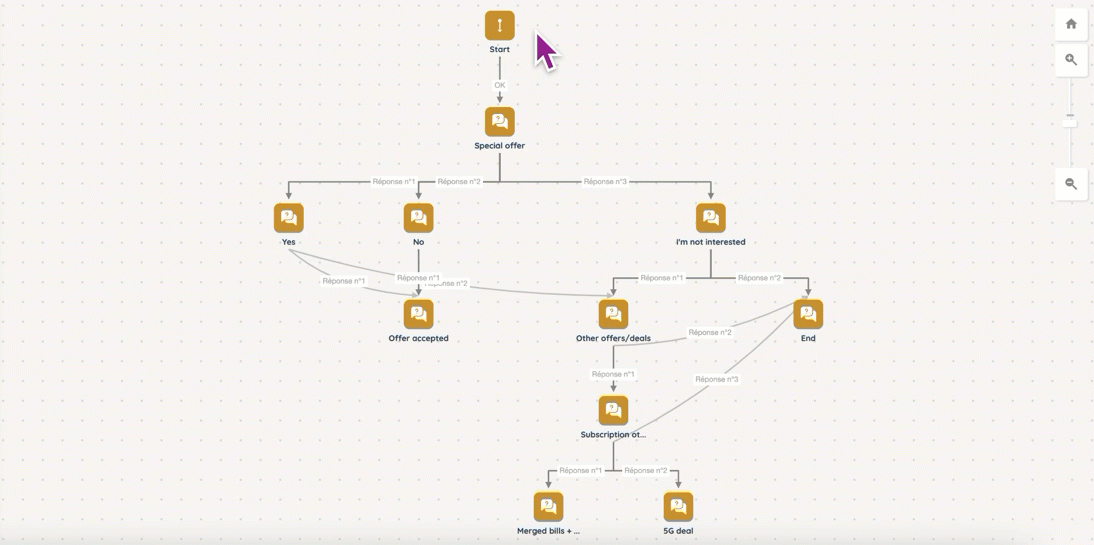The image size is (1094, 545).
Task: Click the I'm not interested node
Action: pyautogui.click(x=710, y=218)
